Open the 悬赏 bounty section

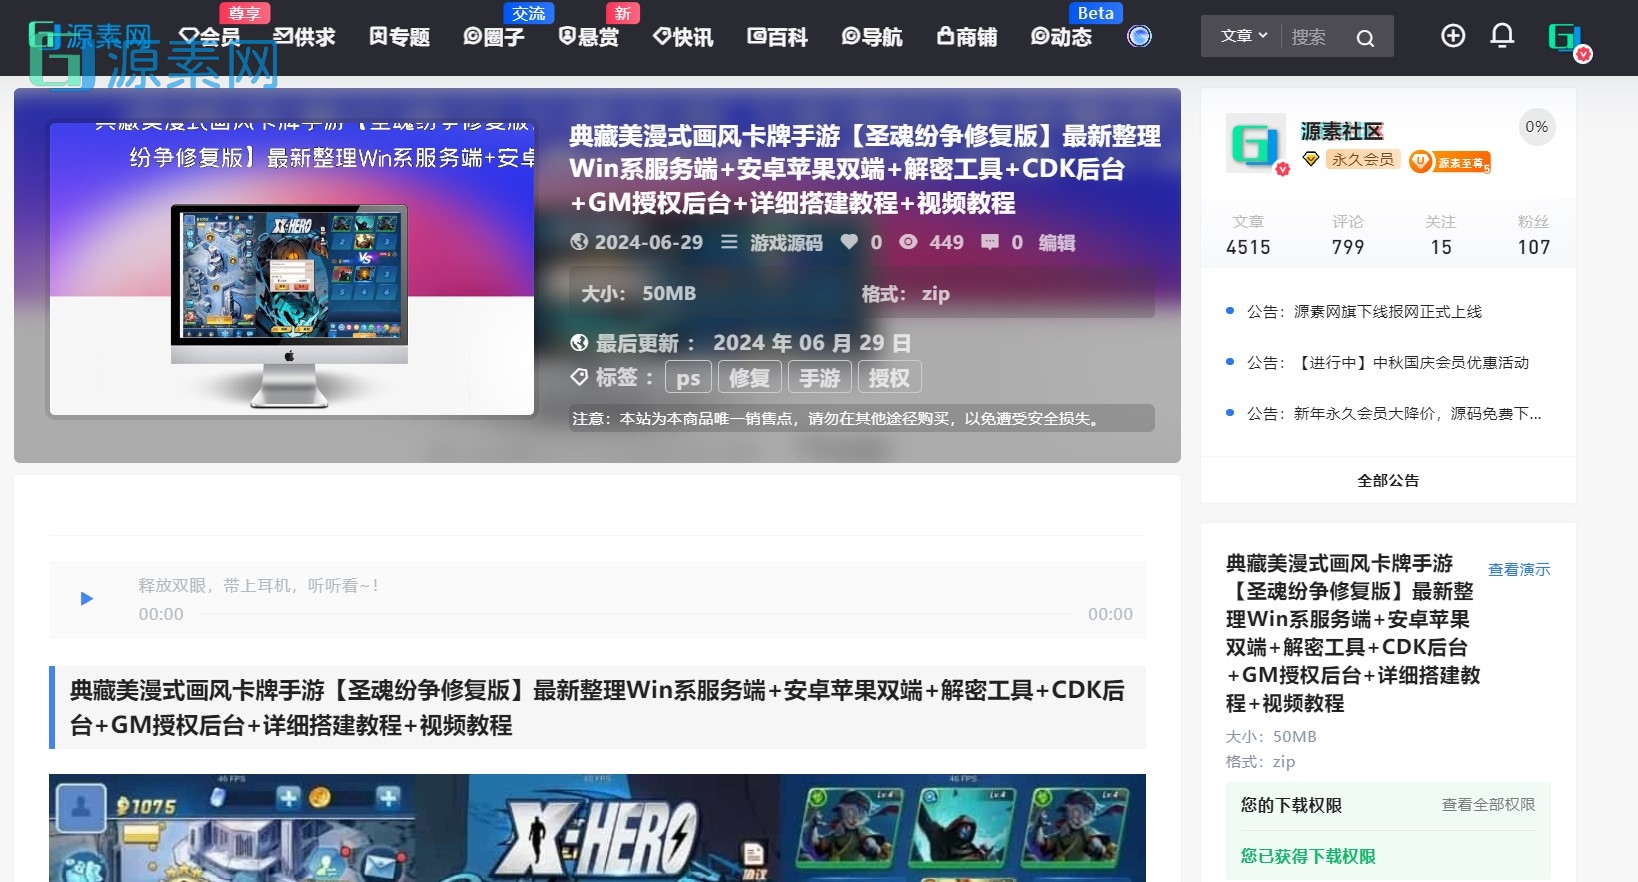pyautogui.click(x=588, y=37)
